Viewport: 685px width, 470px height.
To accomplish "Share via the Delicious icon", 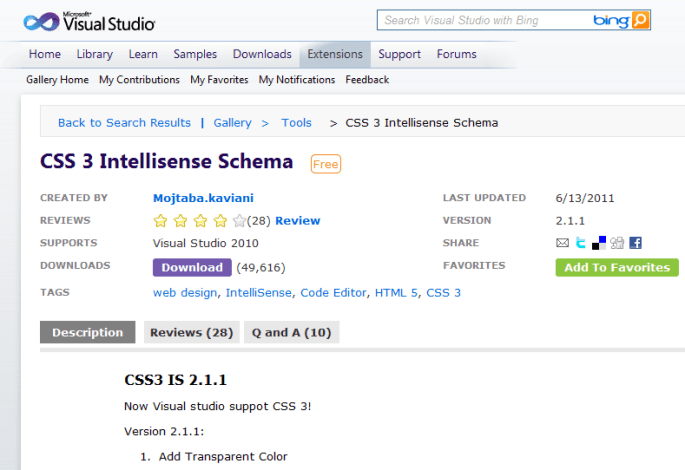I will [599, 243].
